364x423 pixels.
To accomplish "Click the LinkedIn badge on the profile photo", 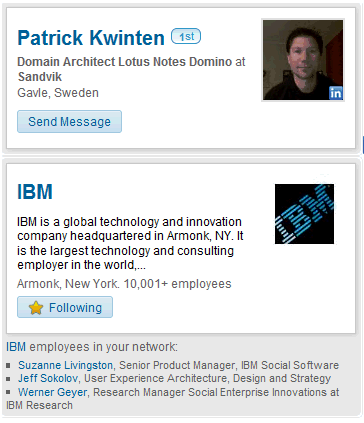I will pos(336,93).
